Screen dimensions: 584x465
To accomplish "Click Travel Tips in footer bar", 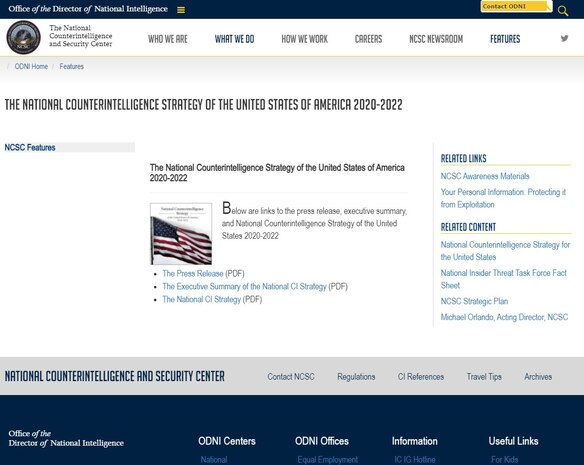I will point(484,377).
